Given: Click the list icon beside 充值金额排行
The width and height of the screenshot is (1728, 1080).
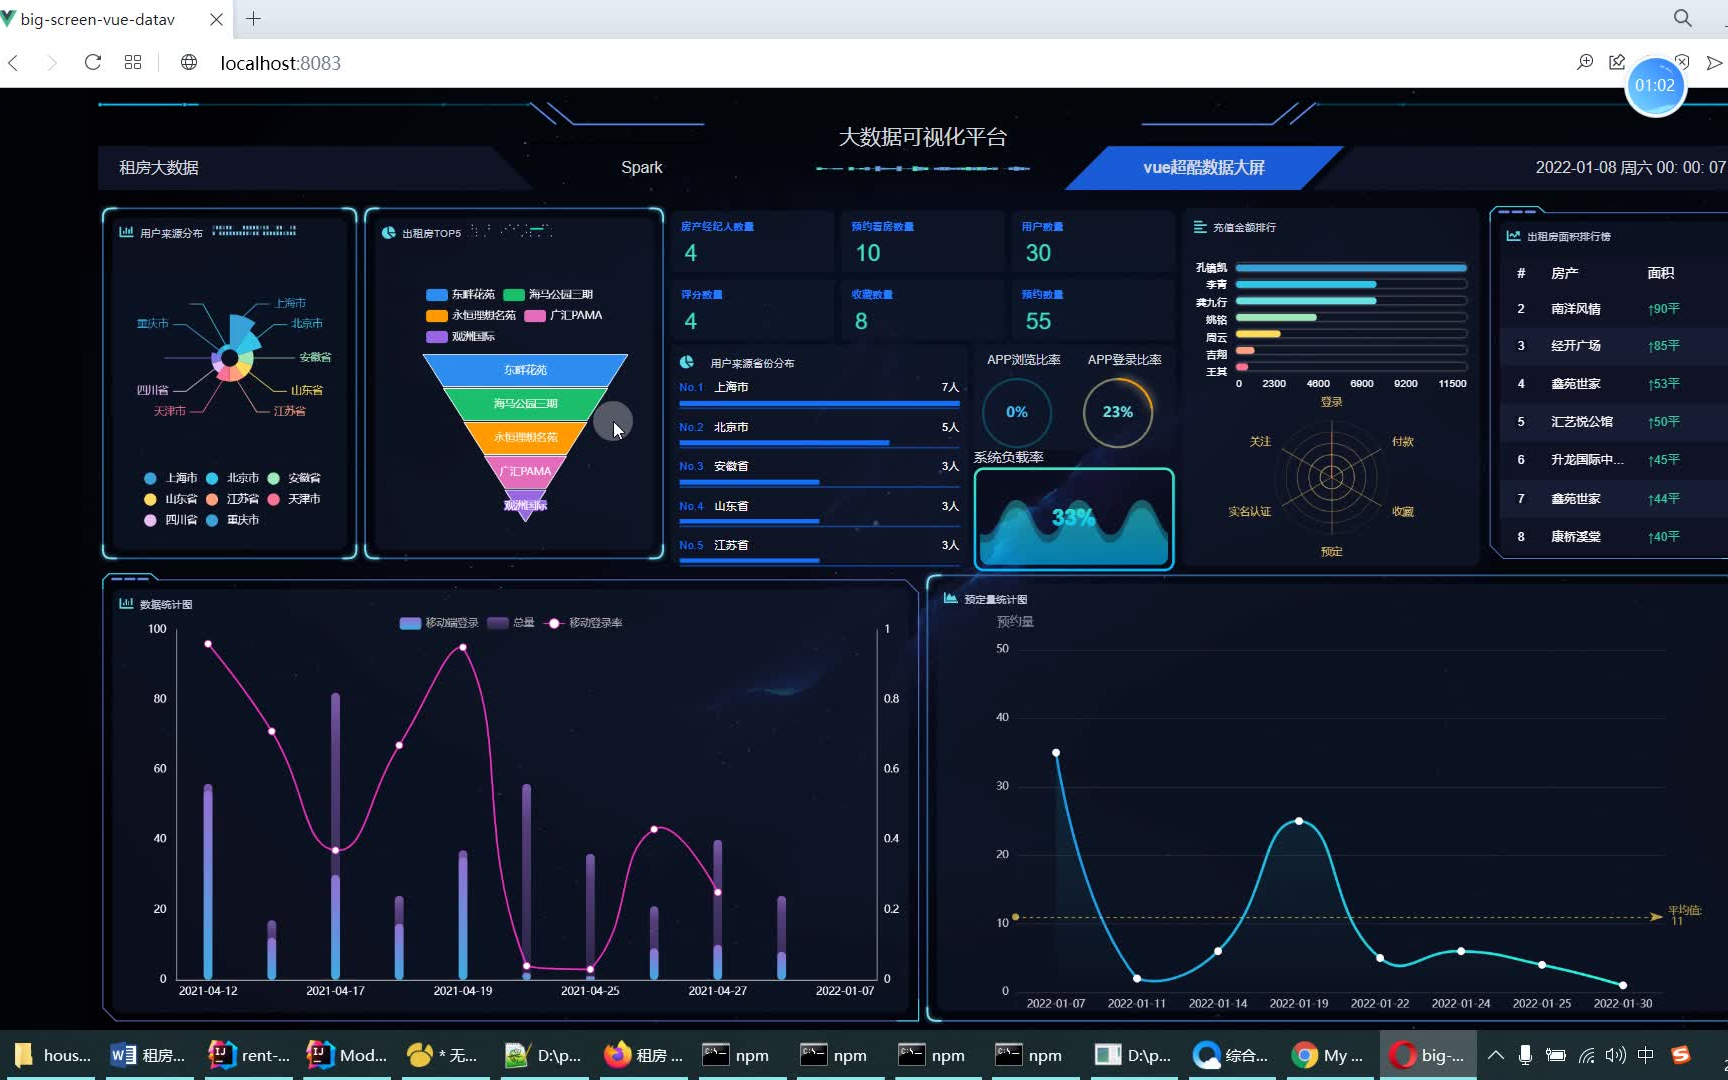Looking at the screenshot, I should click(1200, 227).
